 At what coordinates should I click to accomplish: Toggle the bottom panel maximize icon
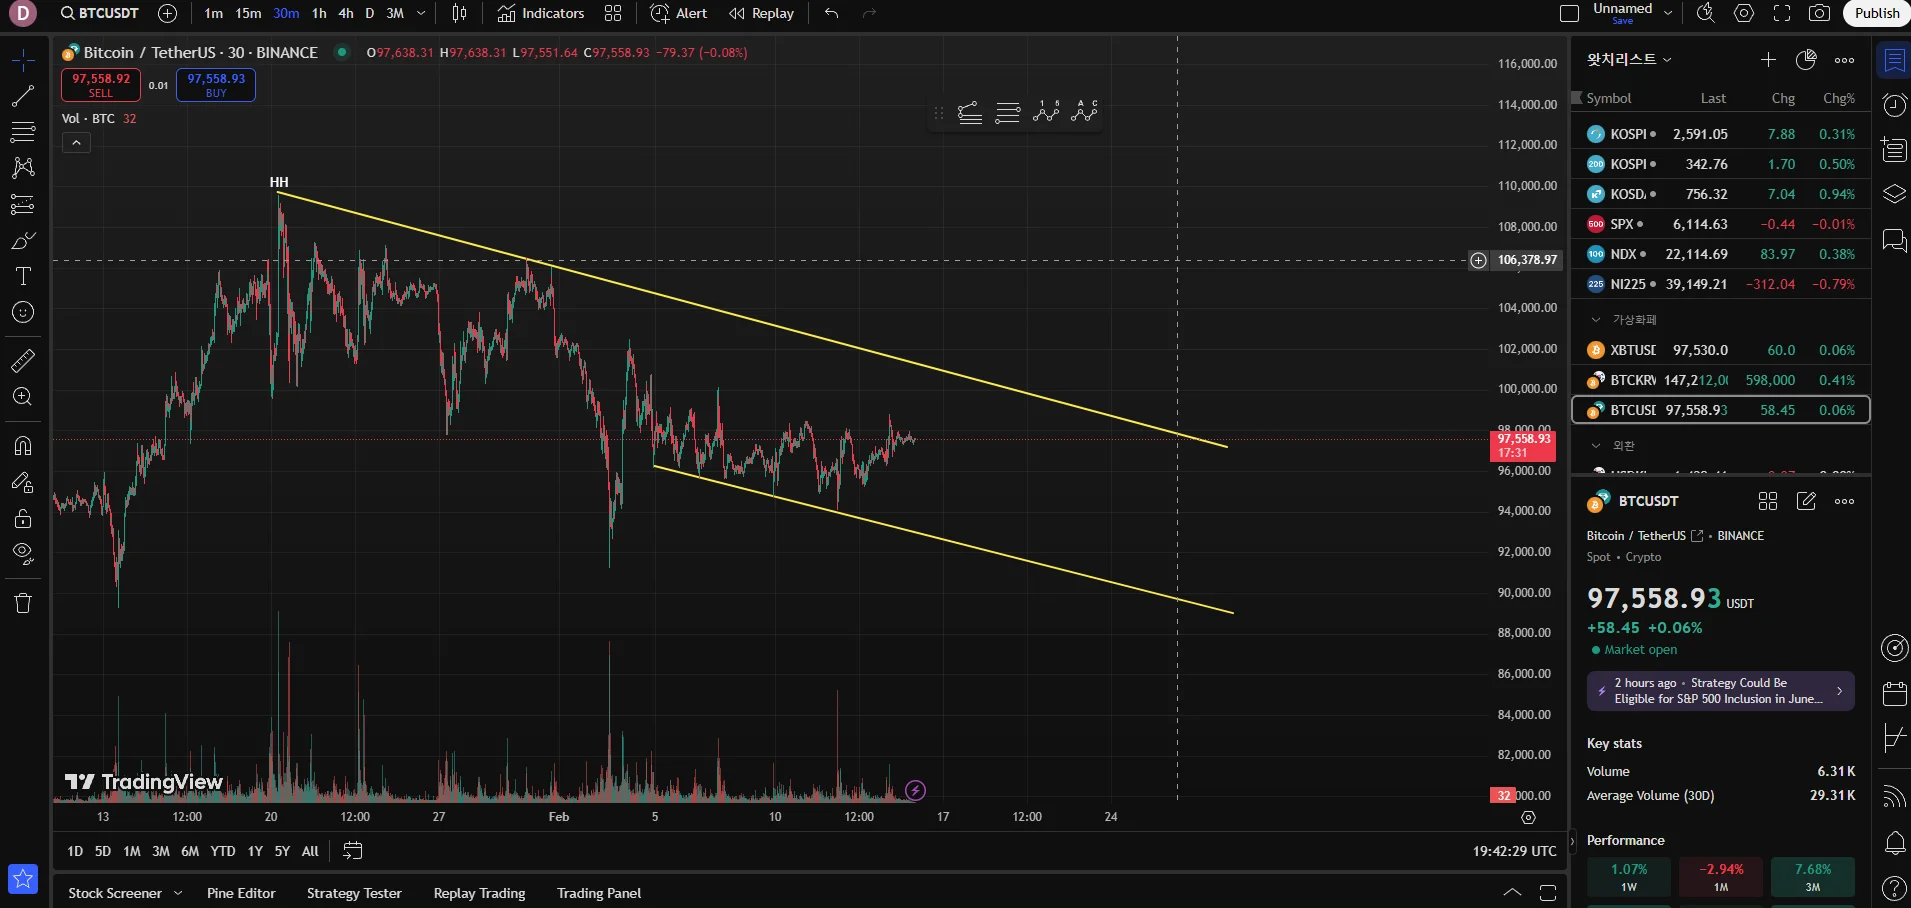(x=1548, y=893)
